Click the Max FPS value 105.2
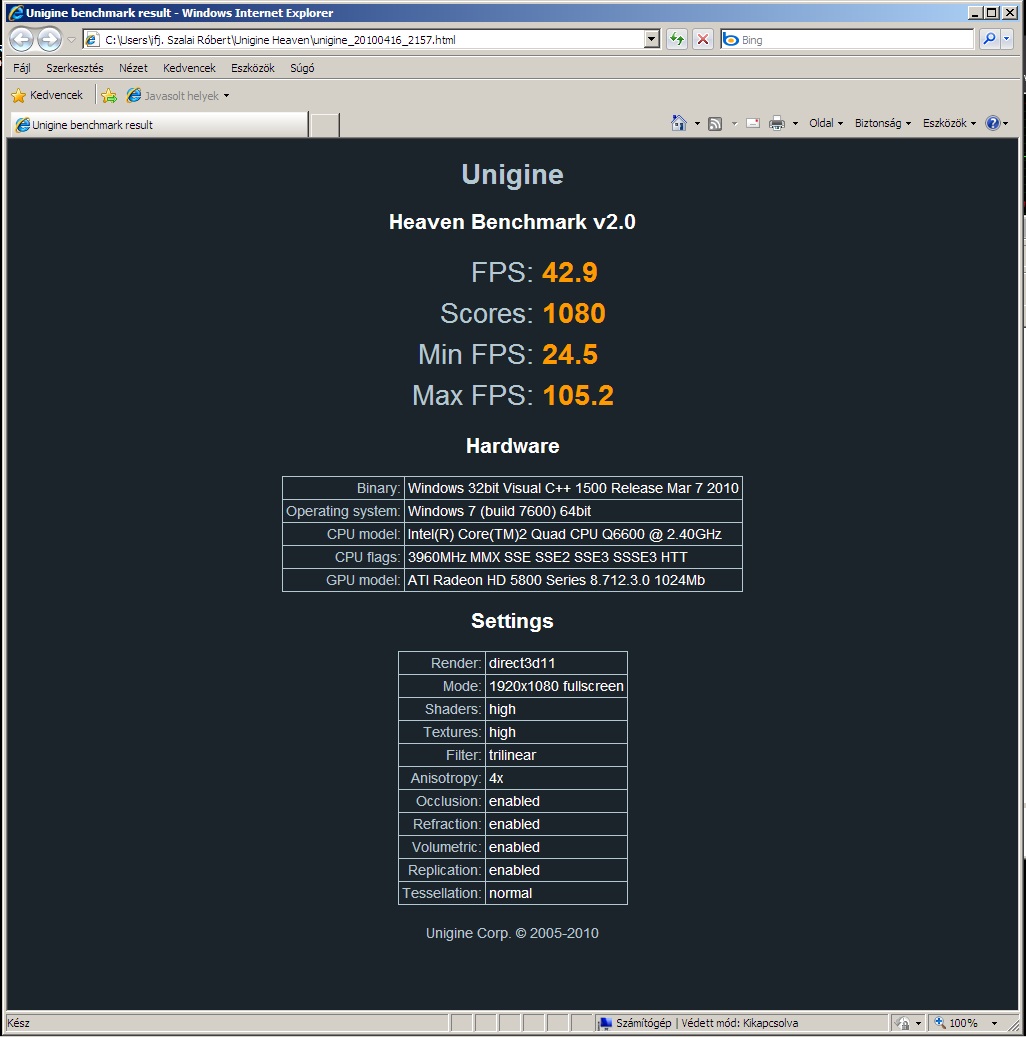The height and width of the screenshot is (1038, 1026). click(578, 395)
